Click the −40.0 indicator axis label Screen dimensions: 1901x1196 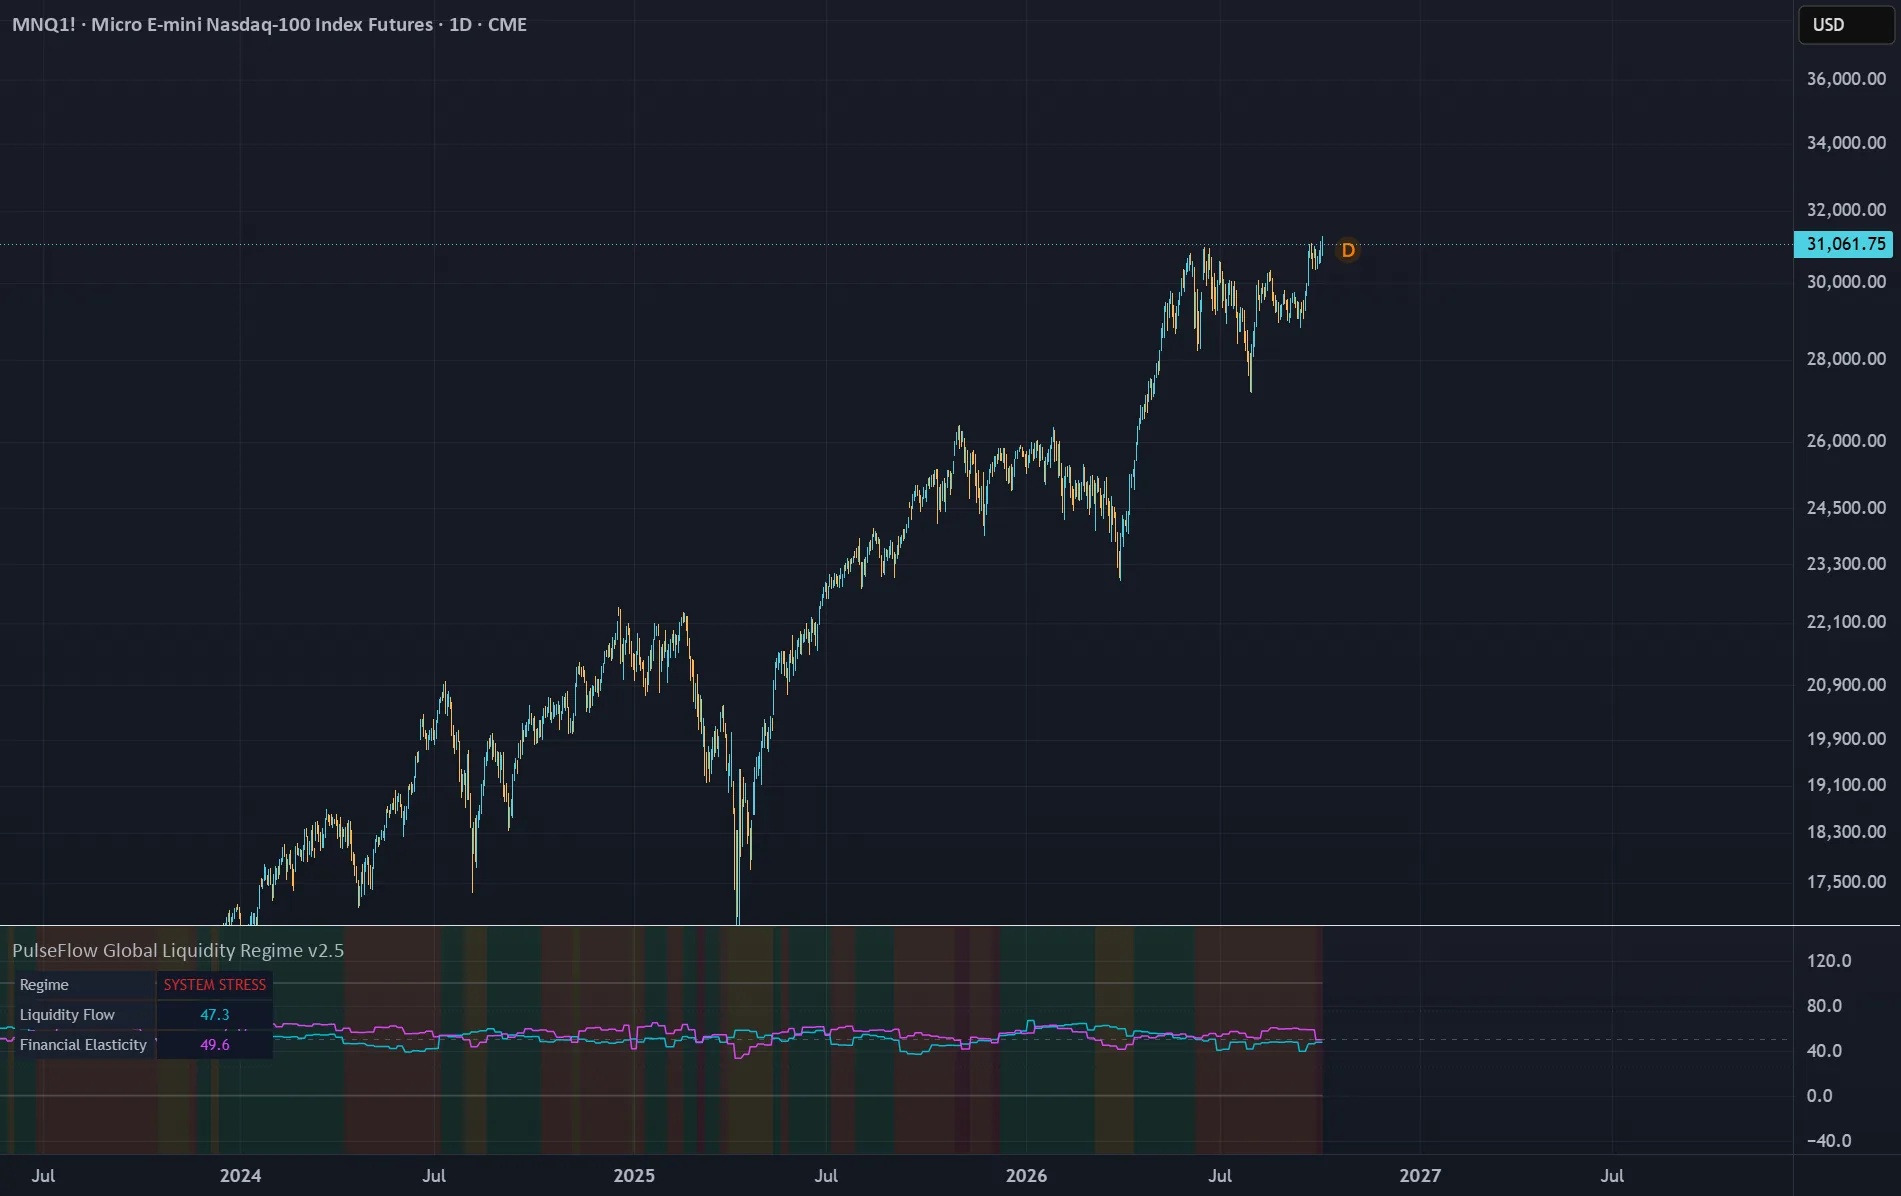coord(1829,1141)
